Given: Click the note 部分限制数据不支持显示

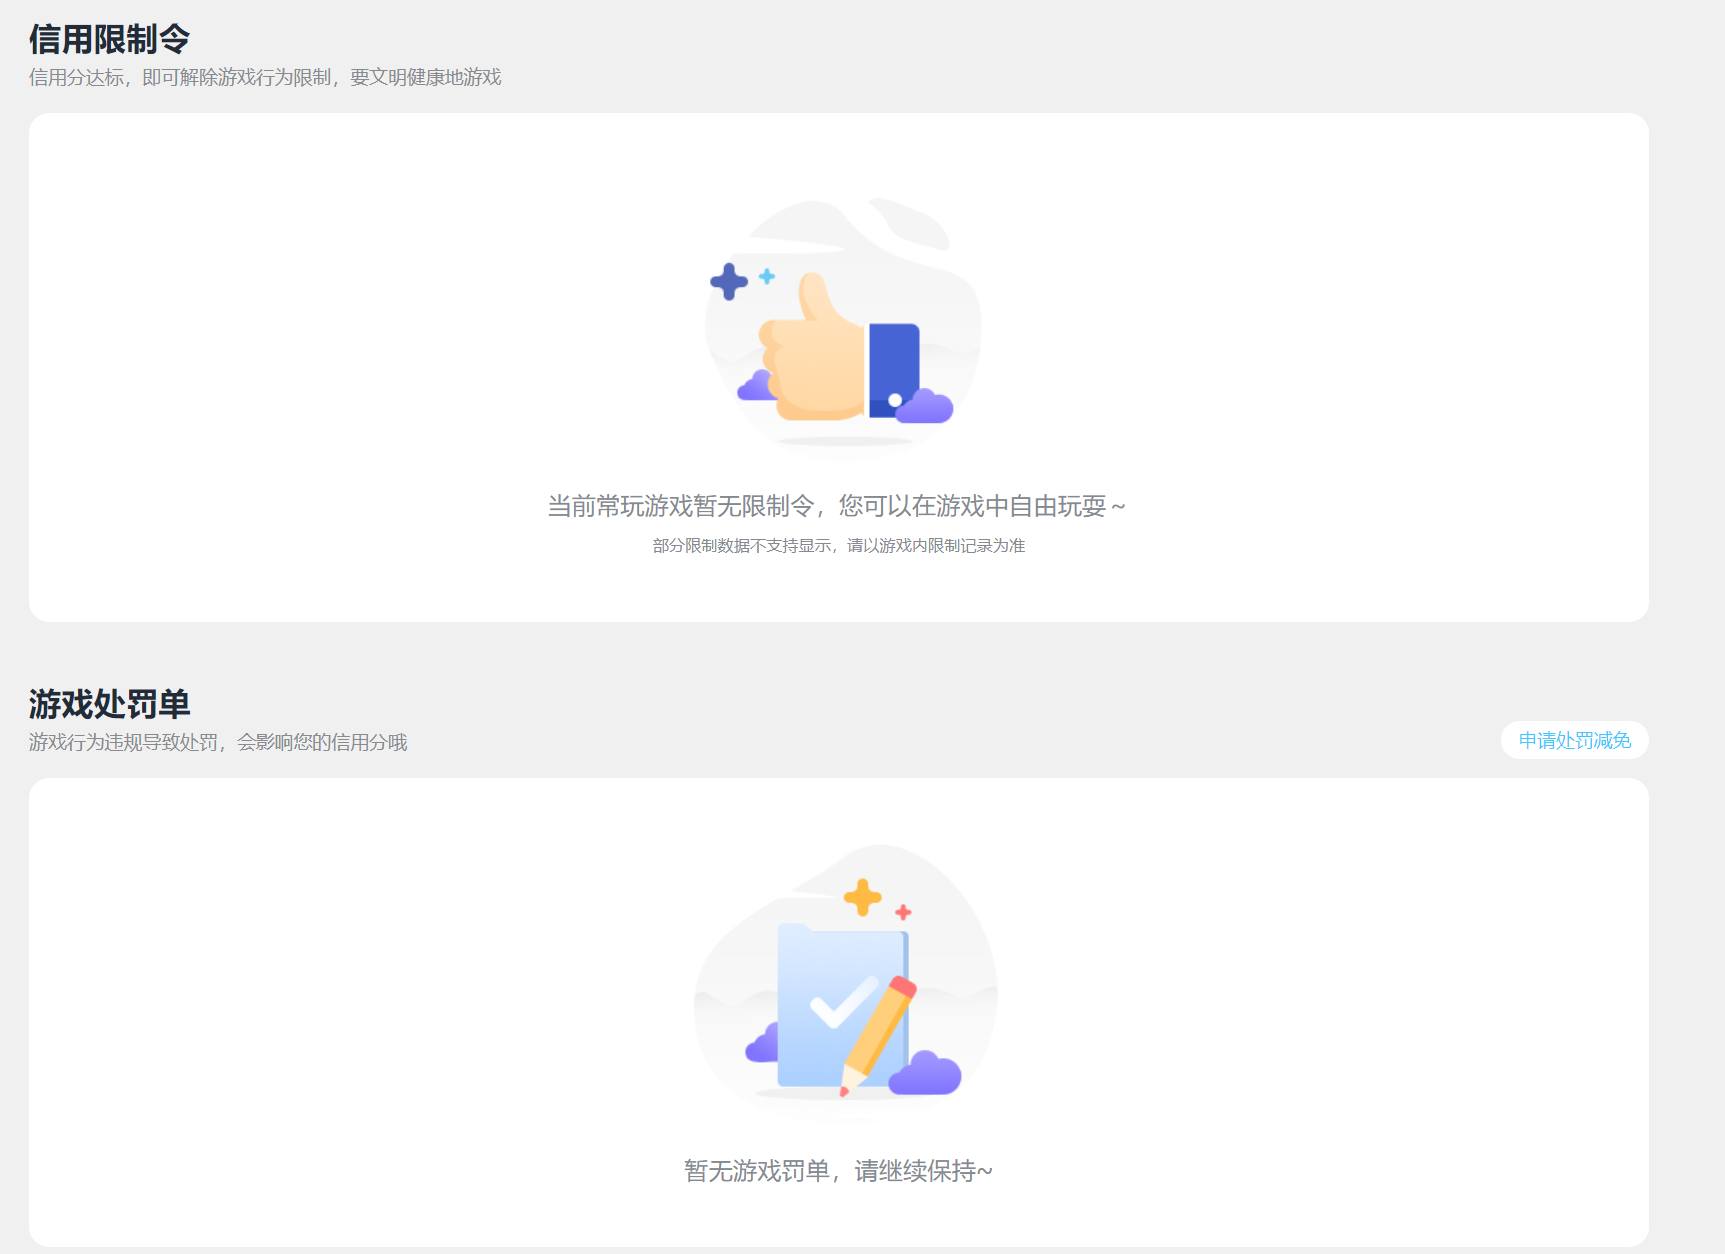Looking at the screenshot, I should [742, 545].
